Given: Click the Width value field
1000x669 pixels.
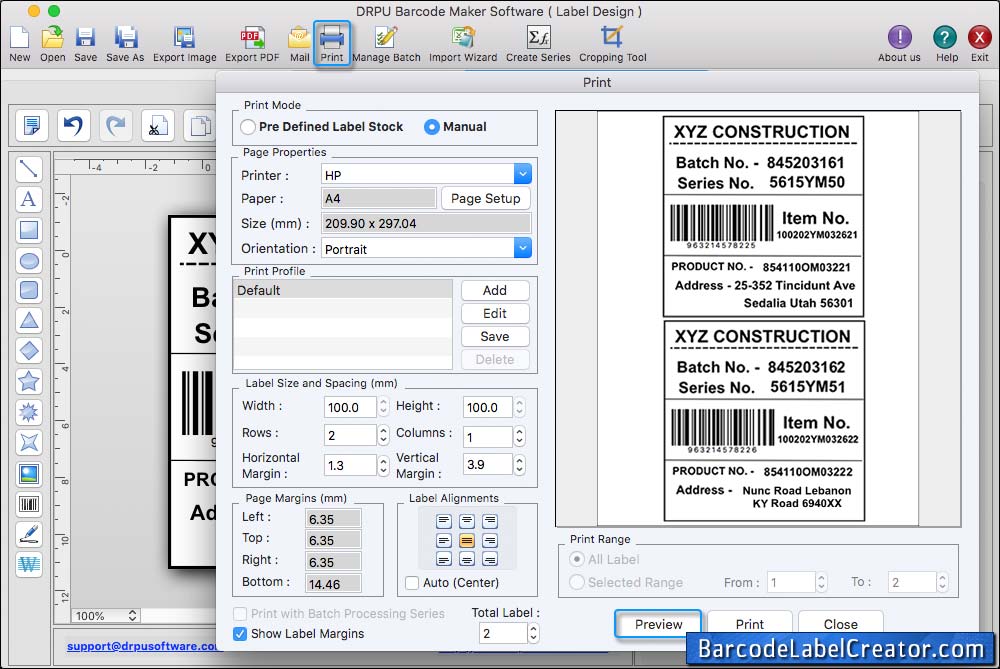Looking at the screenshot, I should pos(349,407).
